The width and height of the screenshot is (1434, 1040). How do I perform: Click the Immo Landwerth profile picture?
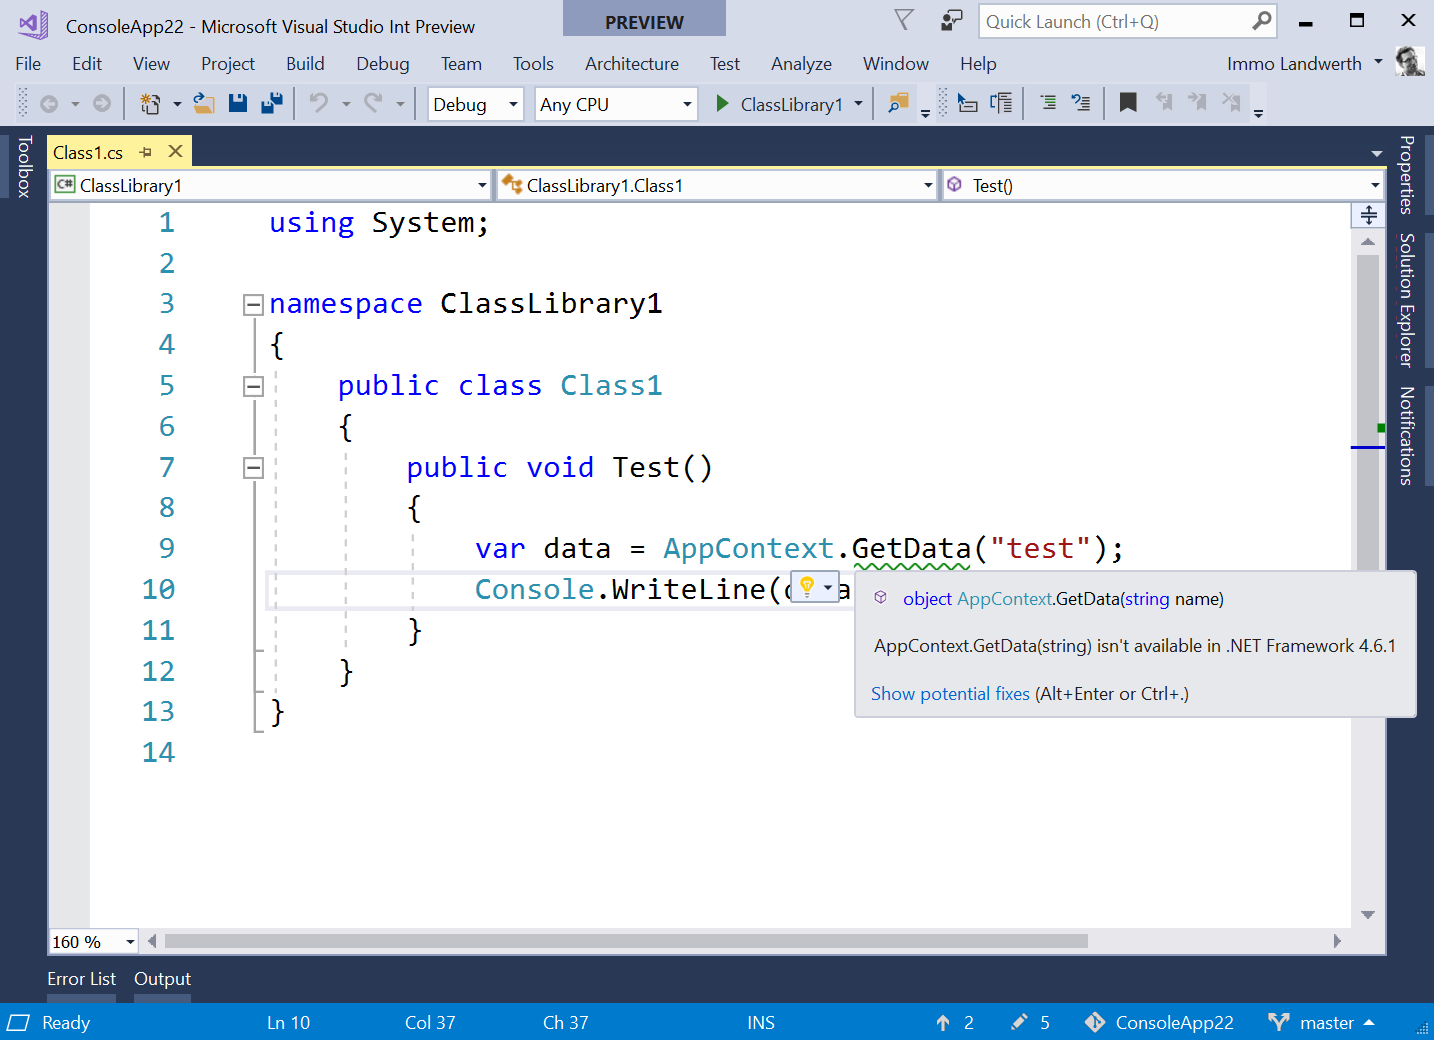point(1410,61)
